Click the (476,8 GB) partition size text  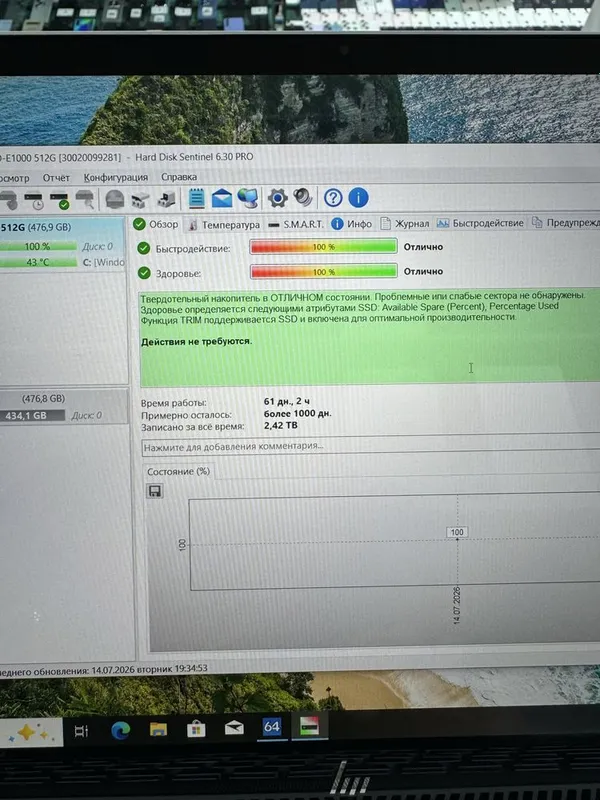[x=43, y=398]
